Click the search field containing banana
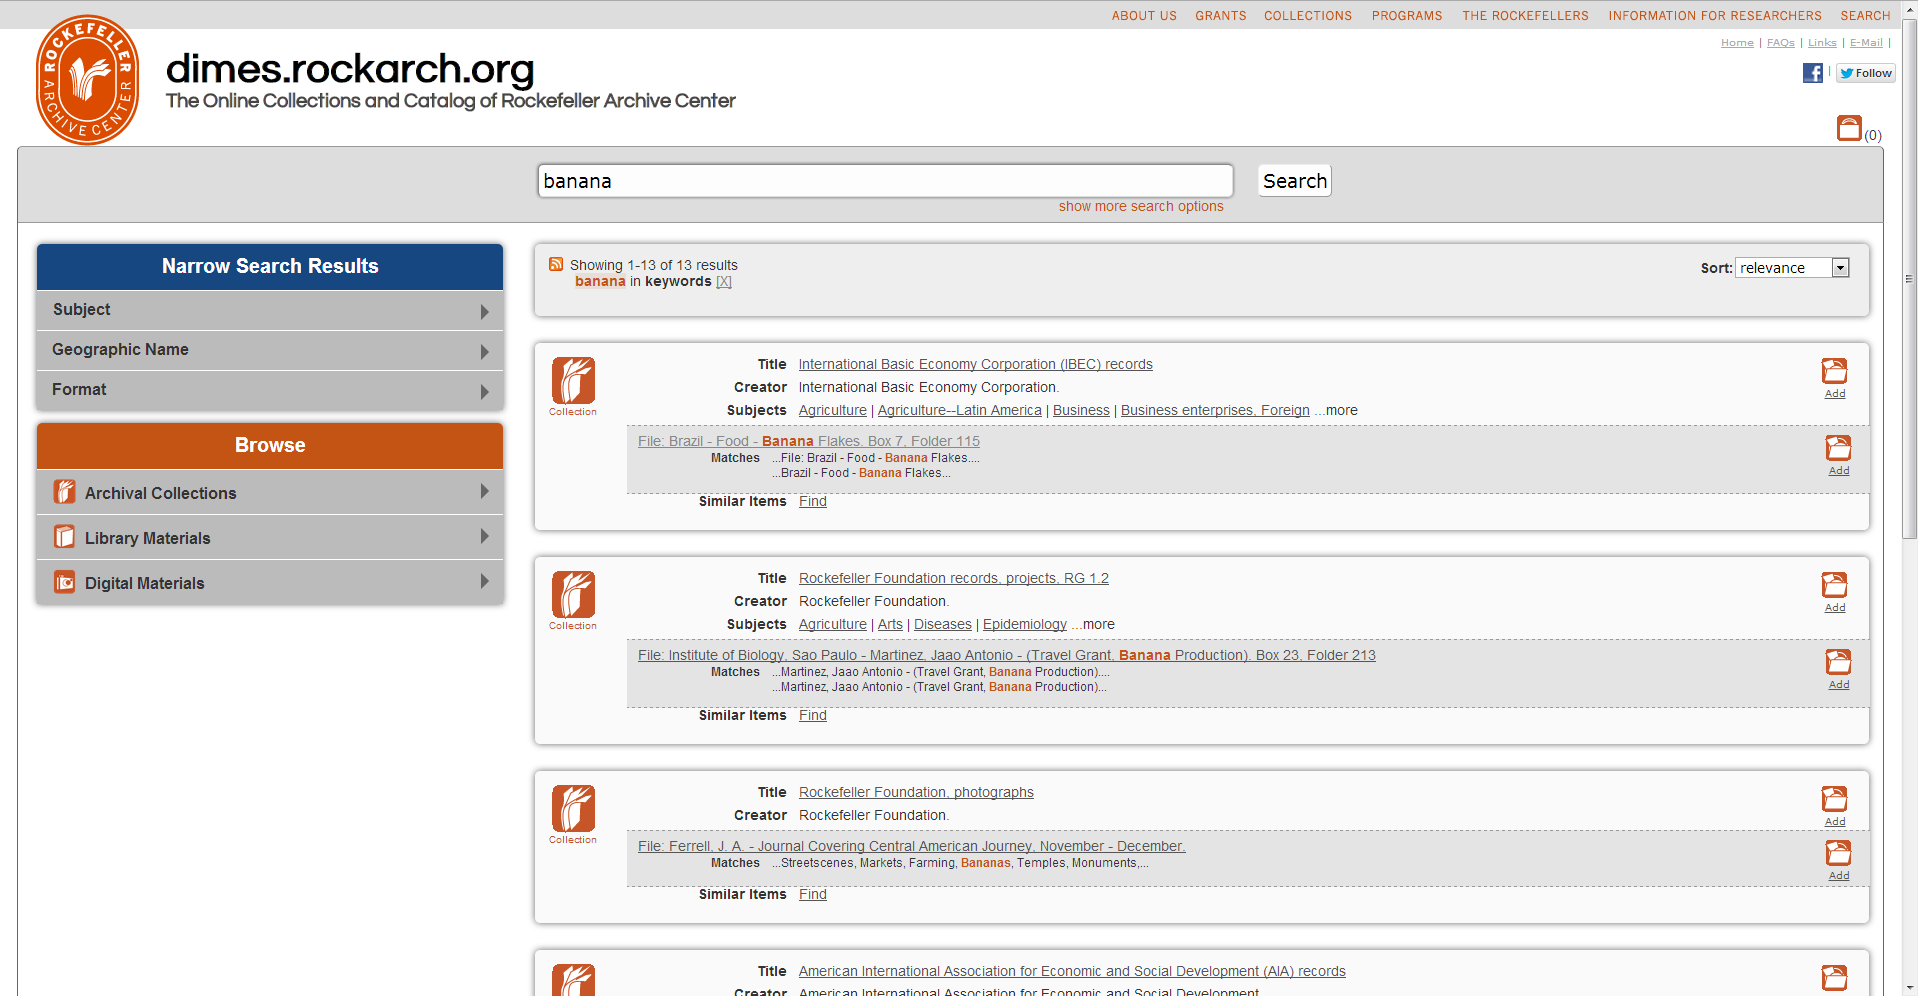Screen dimensions: 1918x996 click(x=885, y=181)
